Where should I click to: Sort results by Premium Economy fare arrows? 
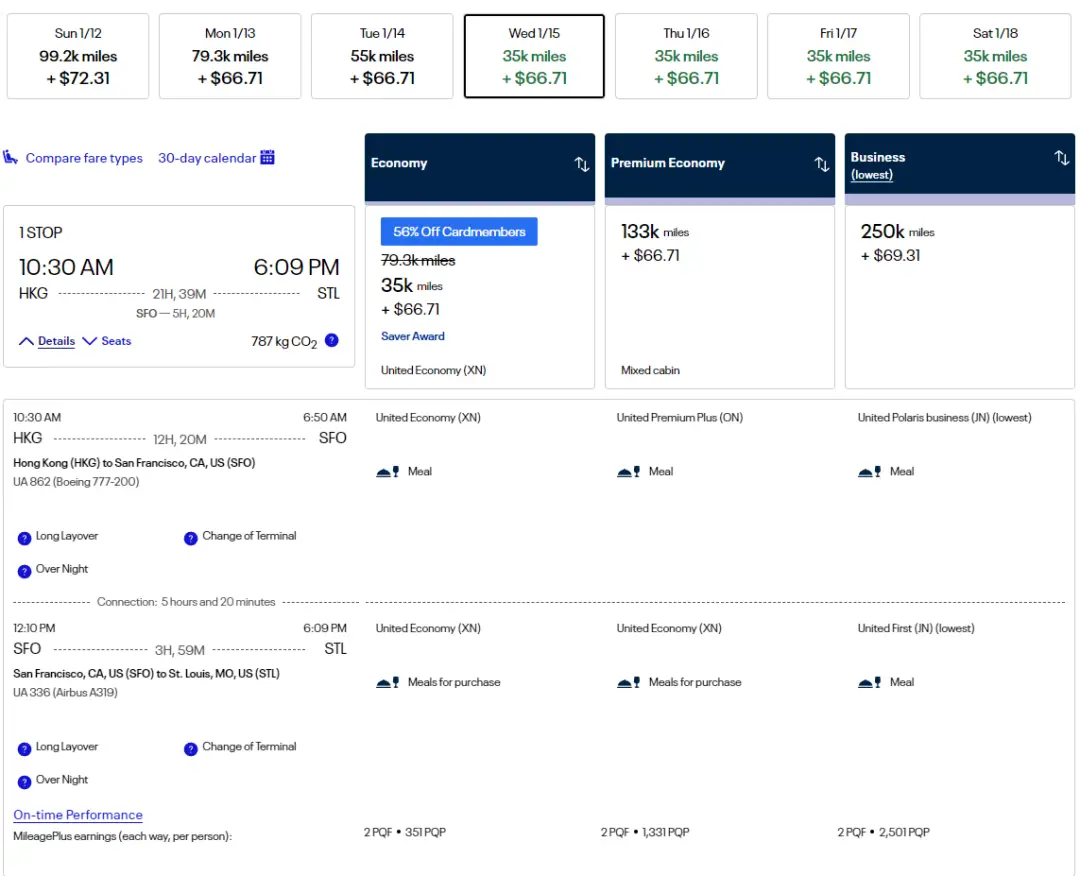[x=822, y=164]
